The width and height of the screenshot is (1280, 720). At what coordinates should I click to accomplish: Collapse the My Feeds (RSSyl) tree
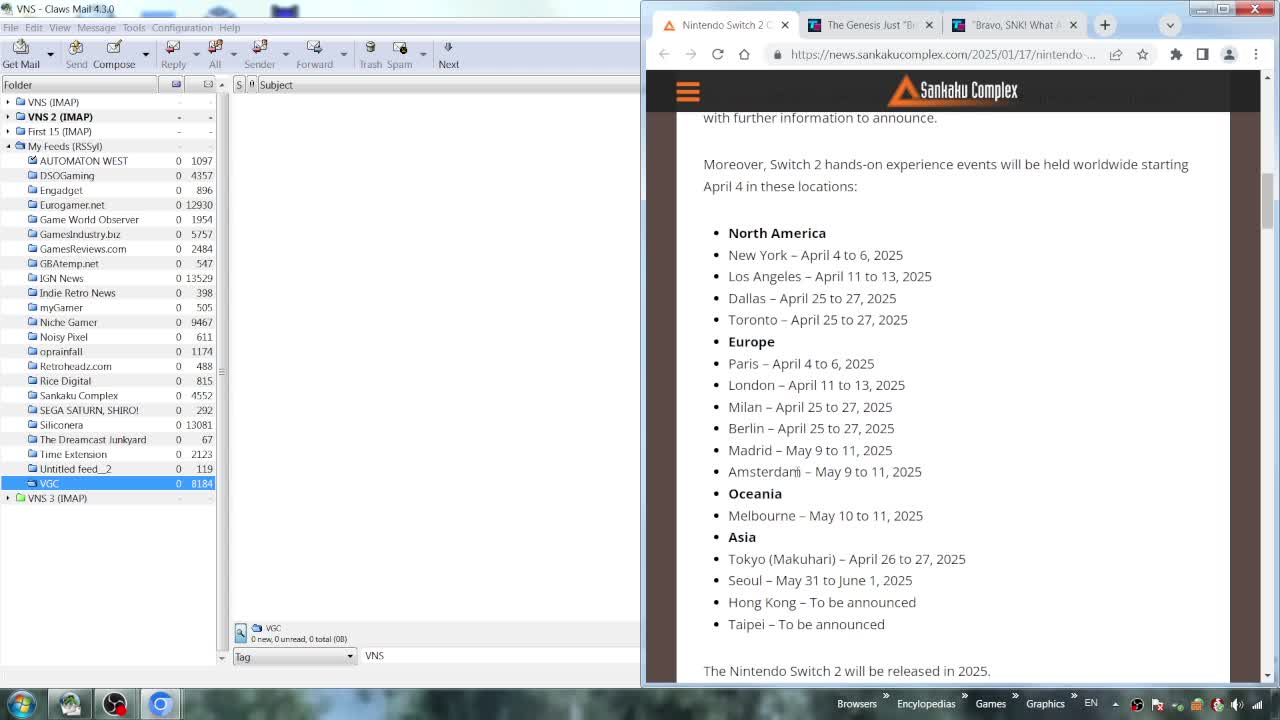click(8, 146)
